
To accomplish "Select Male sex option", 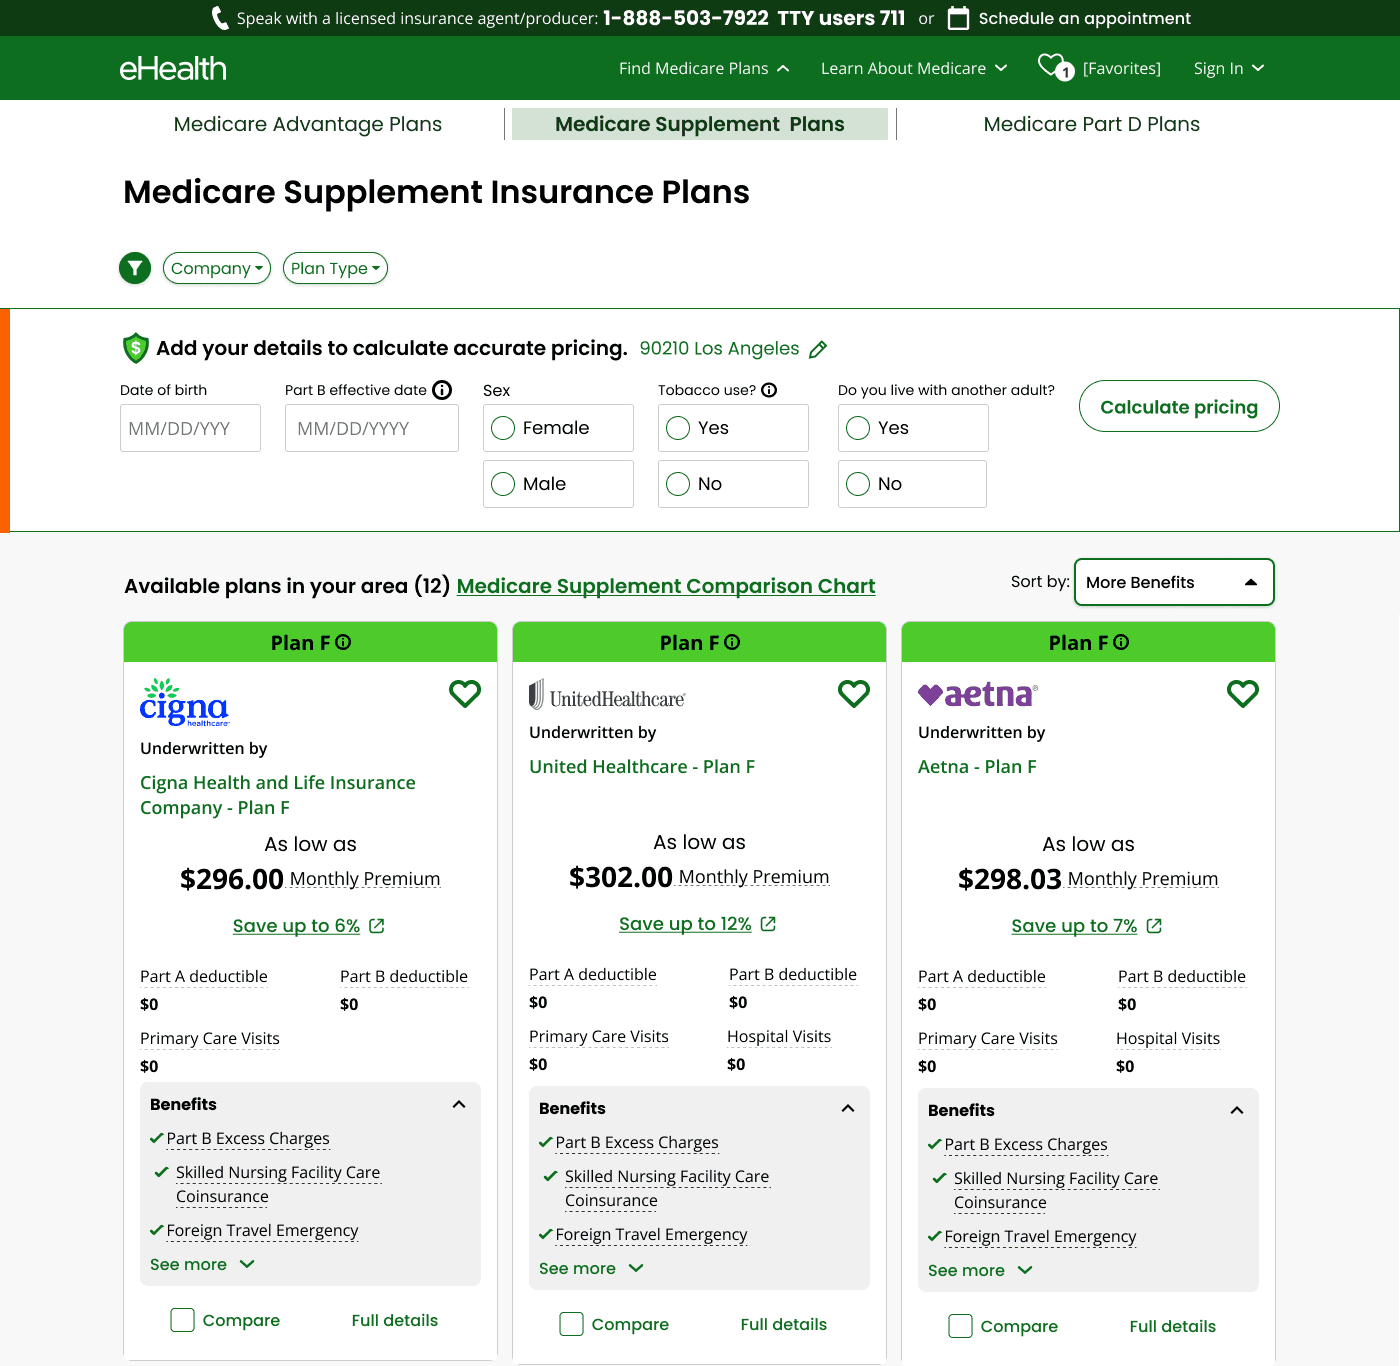I will (558, 484).
